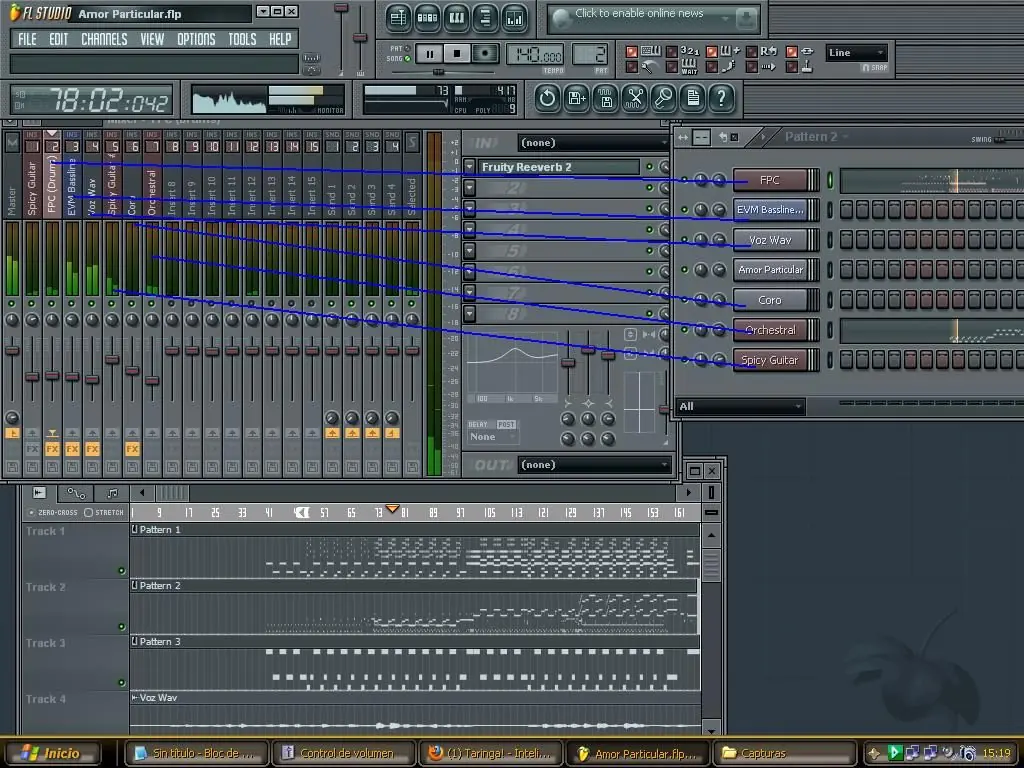The image size is (1024, 768).
Task: Click the render to wave disk icon
Action: (606, 99)
